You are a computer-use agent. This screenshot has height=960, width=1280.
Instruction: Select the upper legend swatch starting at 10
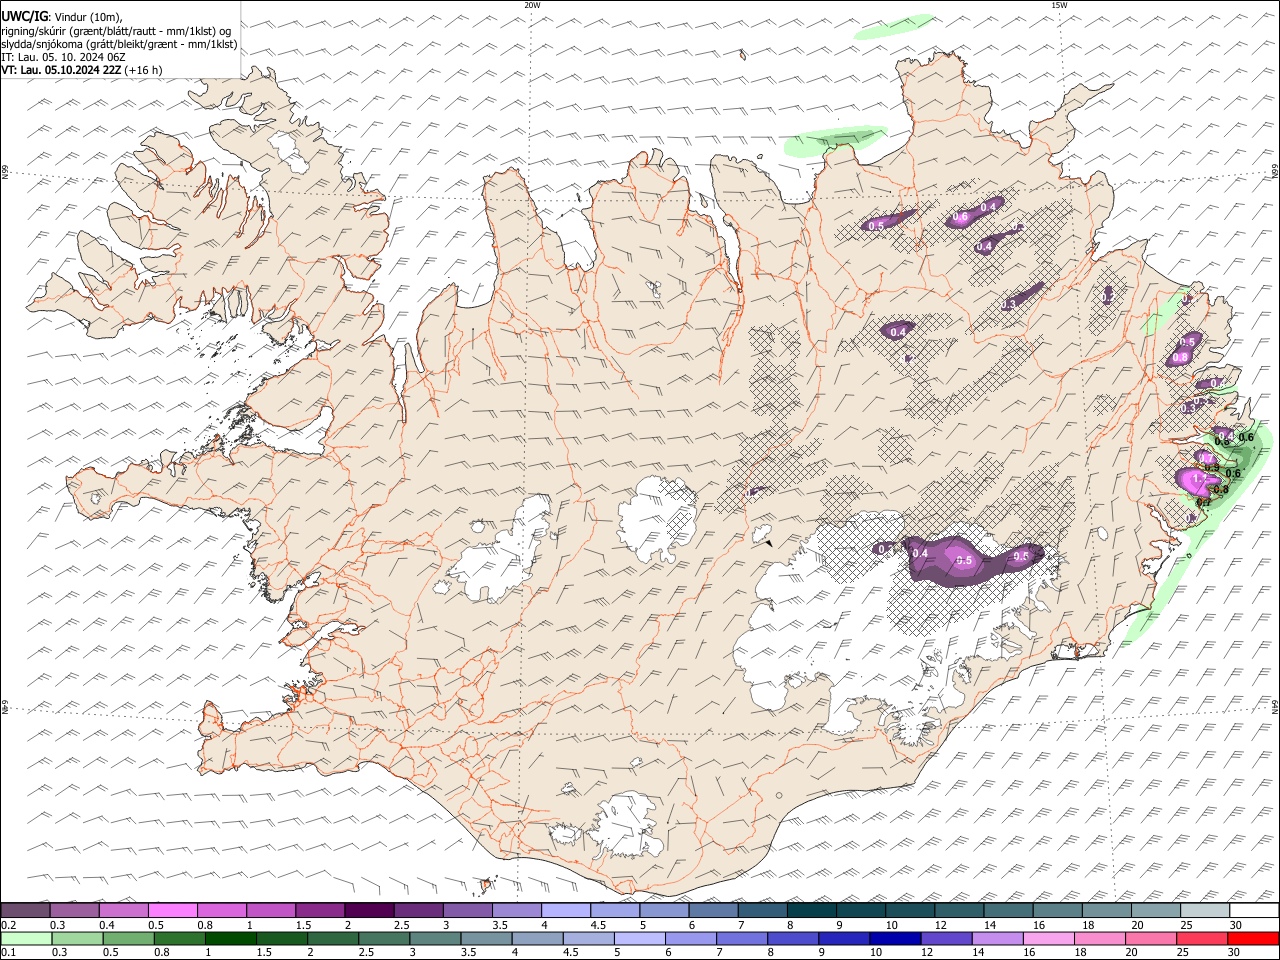click(x=910, y=911)
